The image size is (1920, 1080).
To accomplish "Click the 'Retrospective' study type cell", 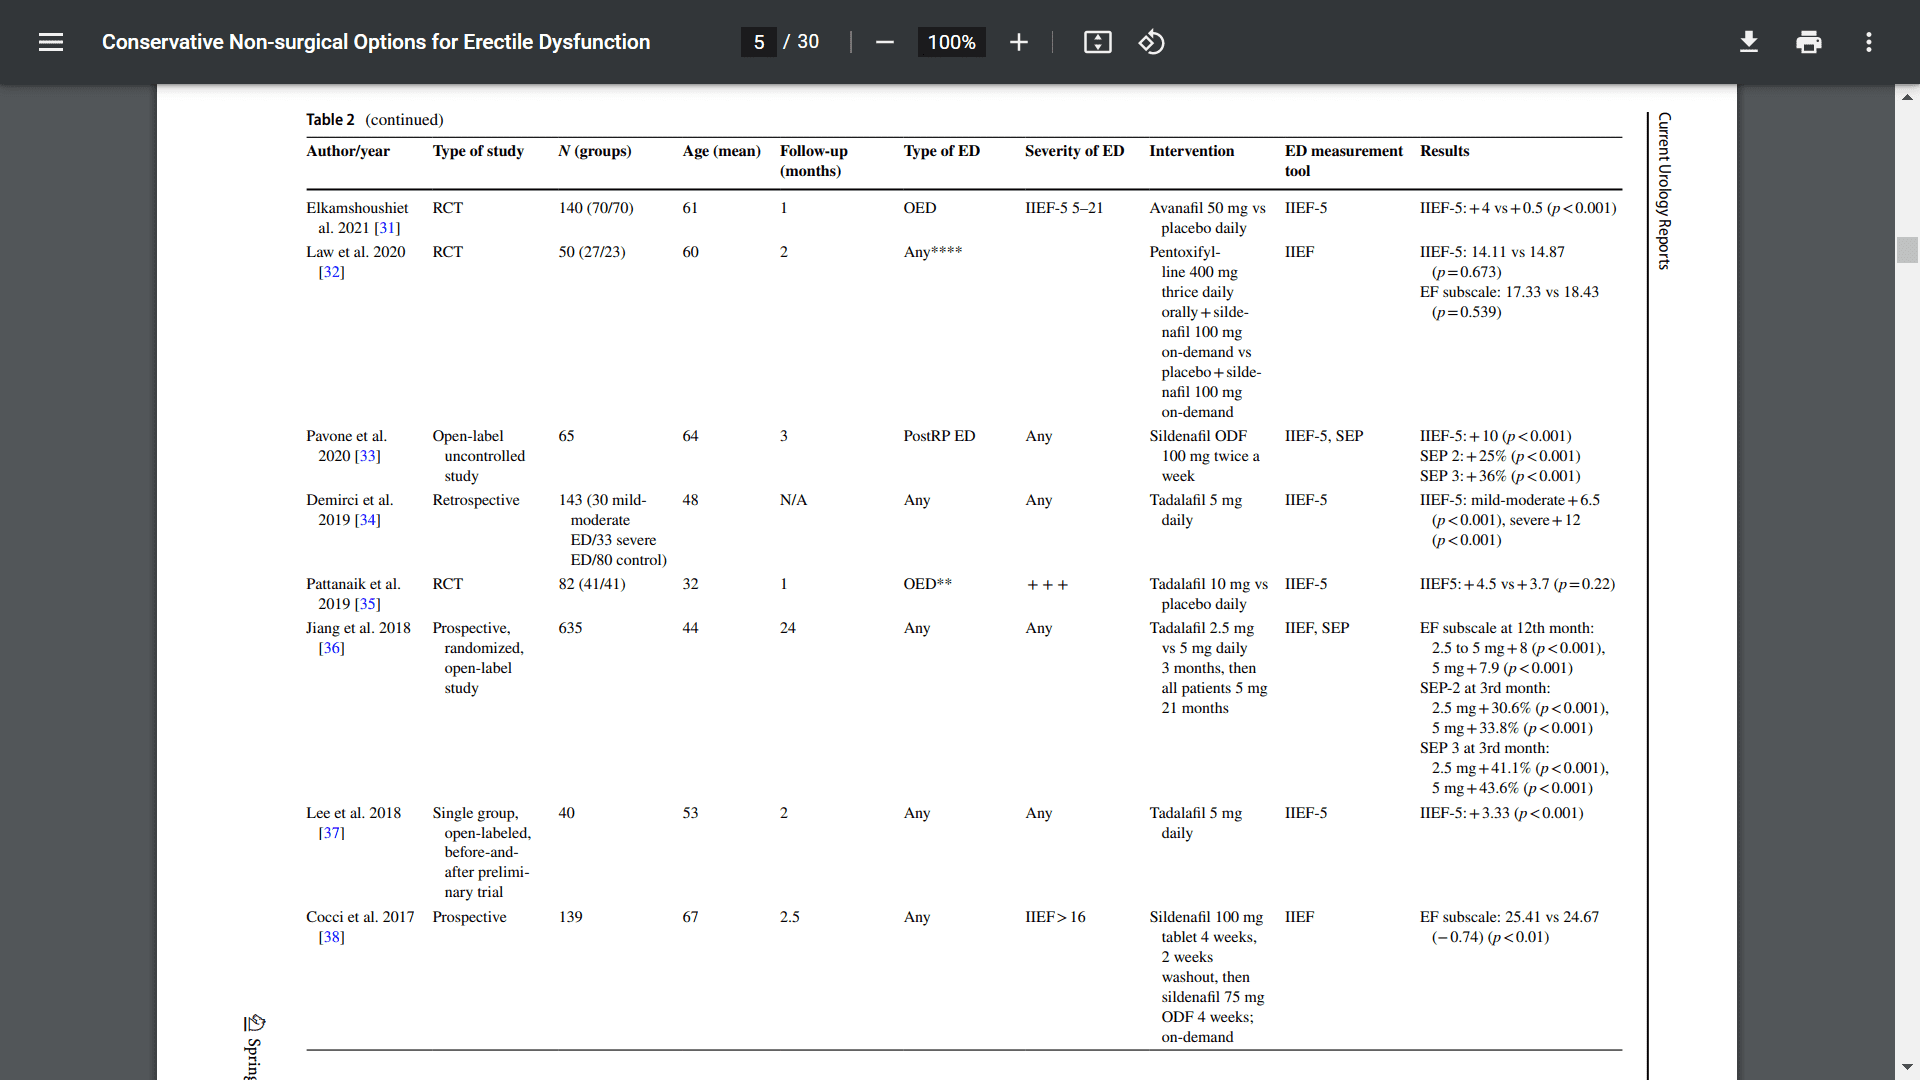I will coord(476,500).
